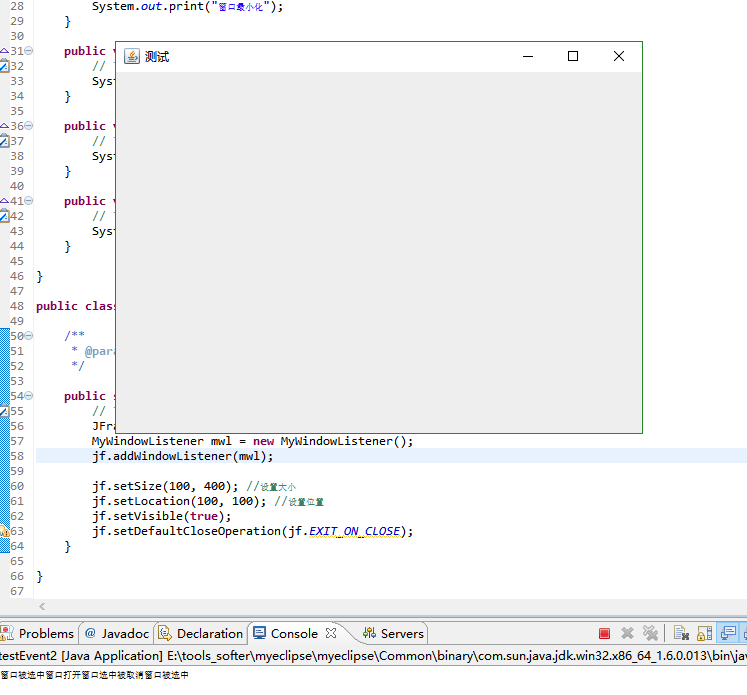Maximize the 测试 window
The width and height of the screenshot is (747, 695).
[573, 56]
